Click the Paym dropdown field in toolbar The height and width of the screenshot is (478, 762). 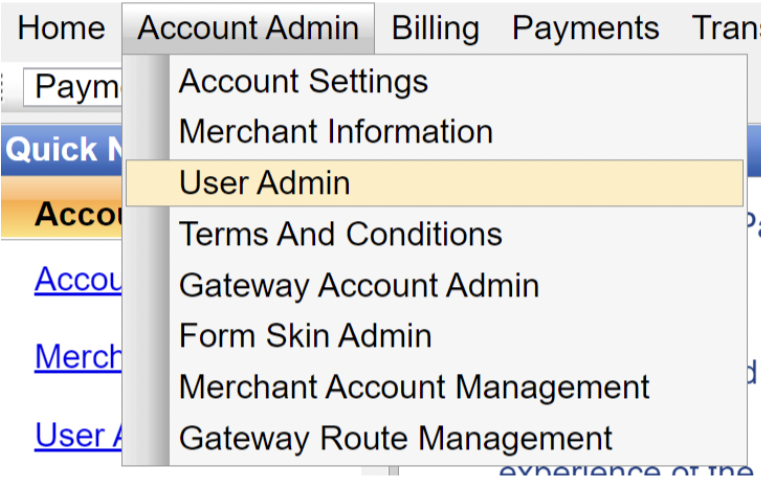pyautogui.click(x=73, y=87)
